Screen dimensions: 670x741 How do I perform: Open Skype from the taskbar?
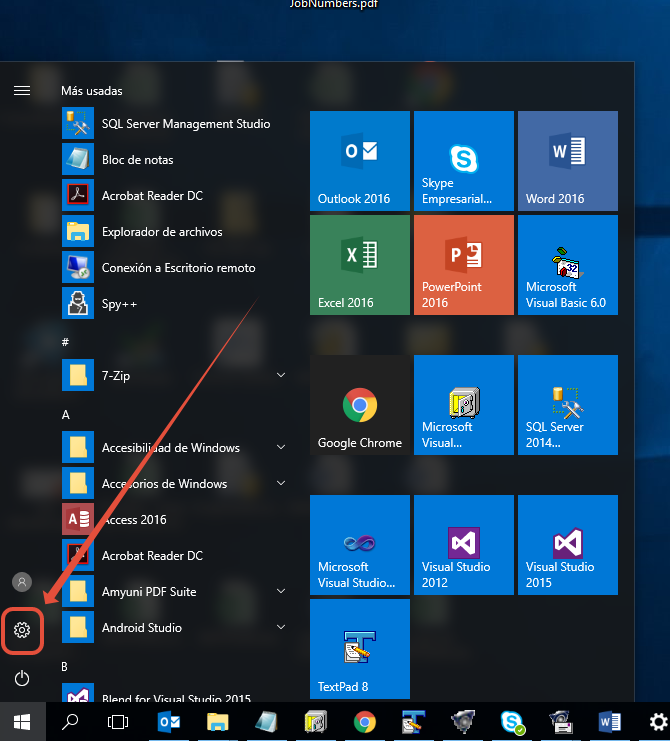(512, 722)
